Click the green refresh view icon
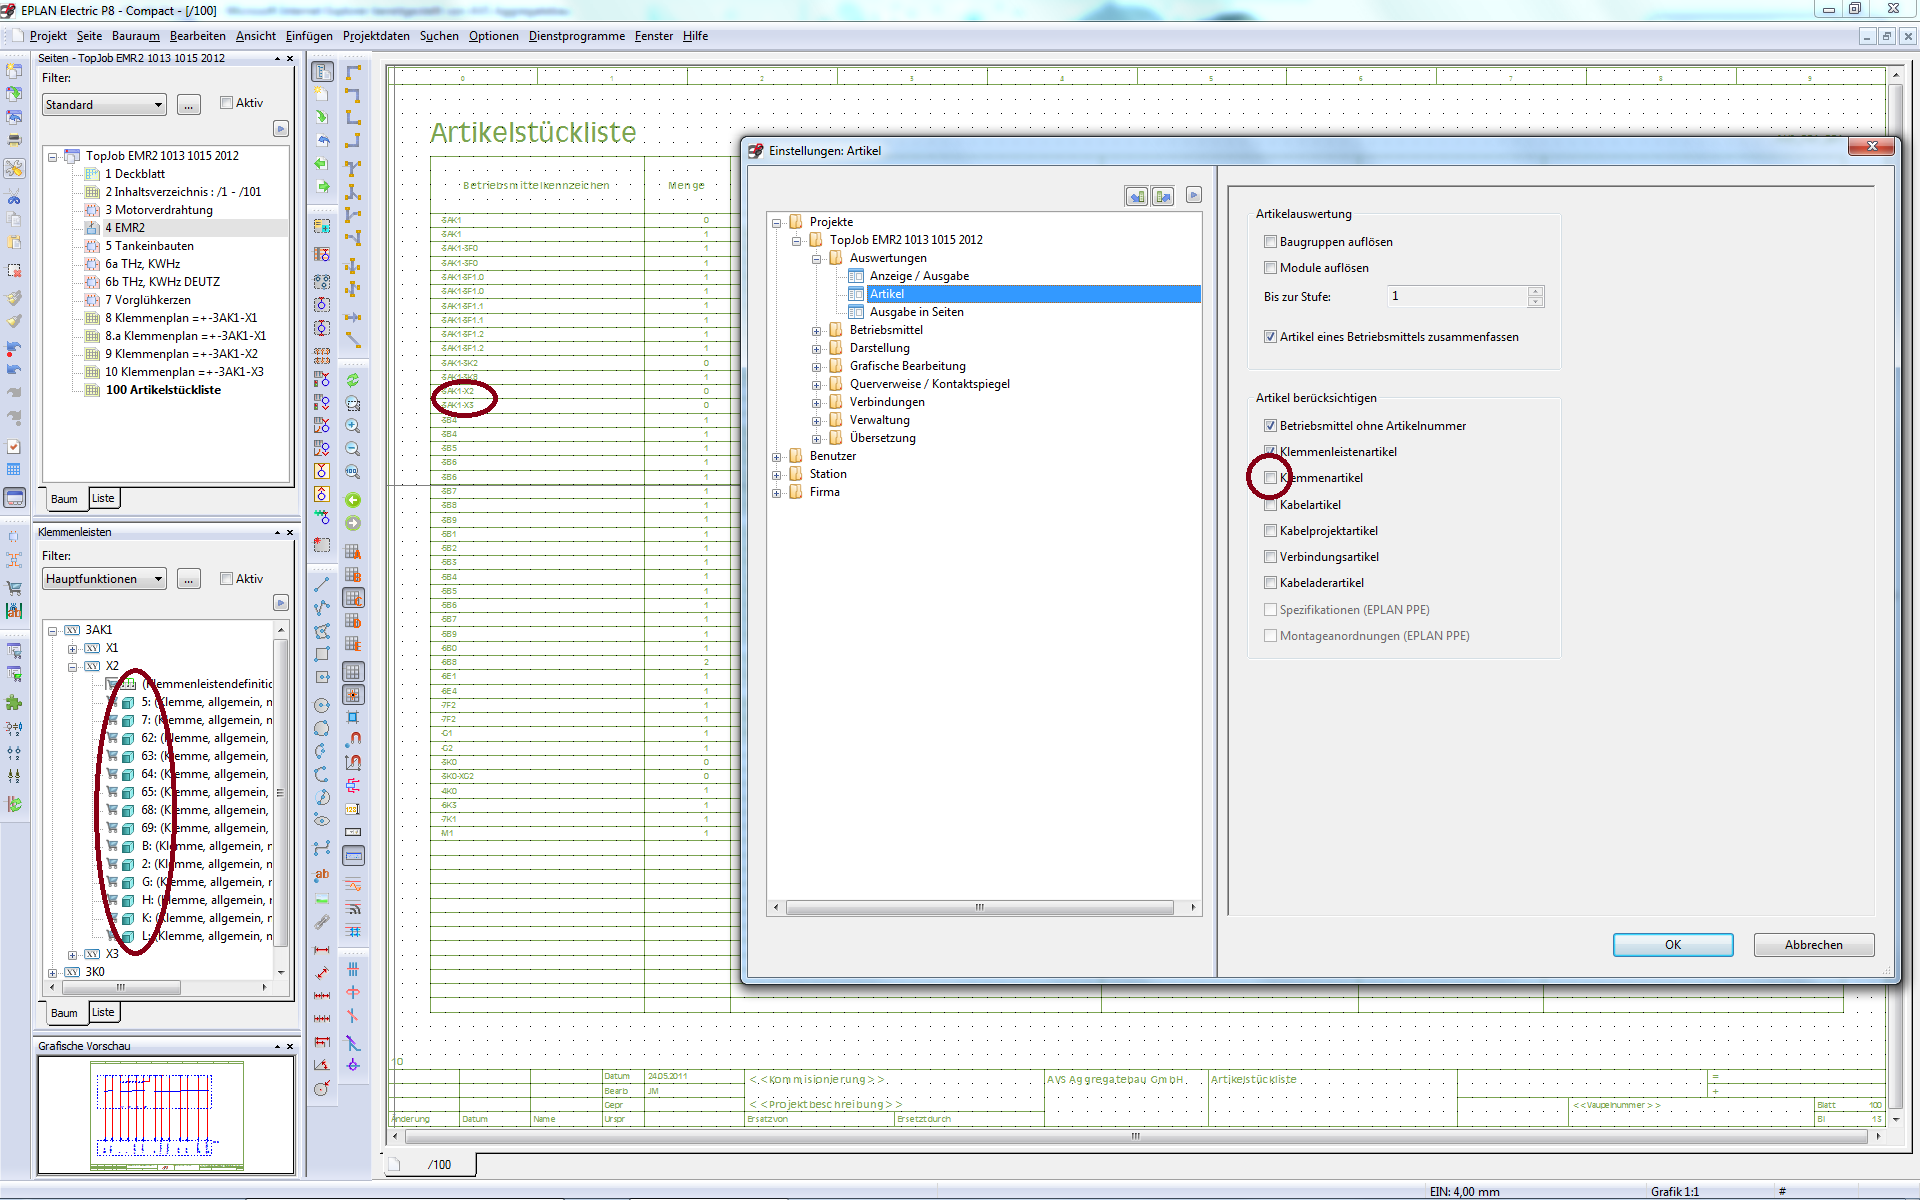 (353, 381)
